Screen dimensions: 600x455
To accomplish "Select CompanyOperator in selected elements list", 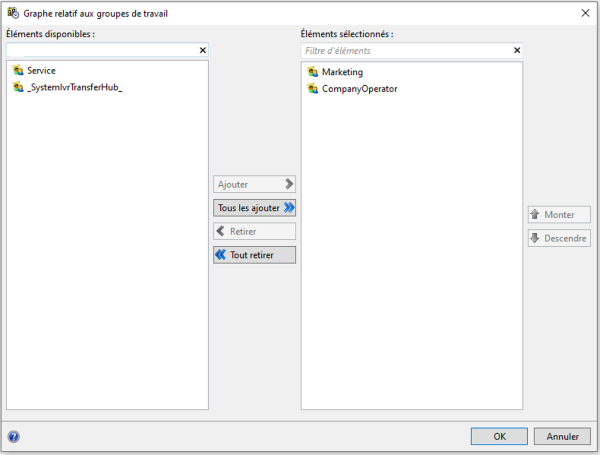I will (x=359, y=89).
